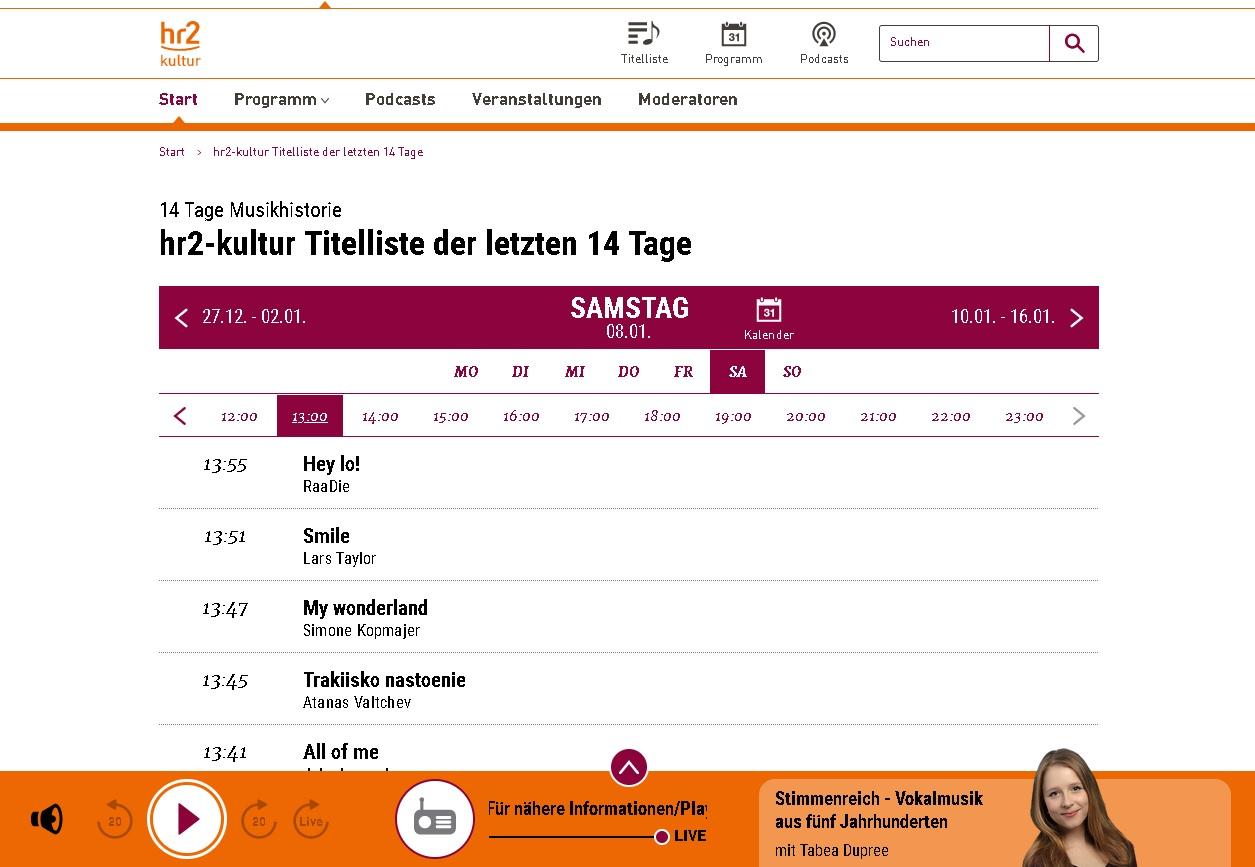1255x867 pixels.
Task: Show later hours with right time arrow
Action: [x=1078, y=416]
